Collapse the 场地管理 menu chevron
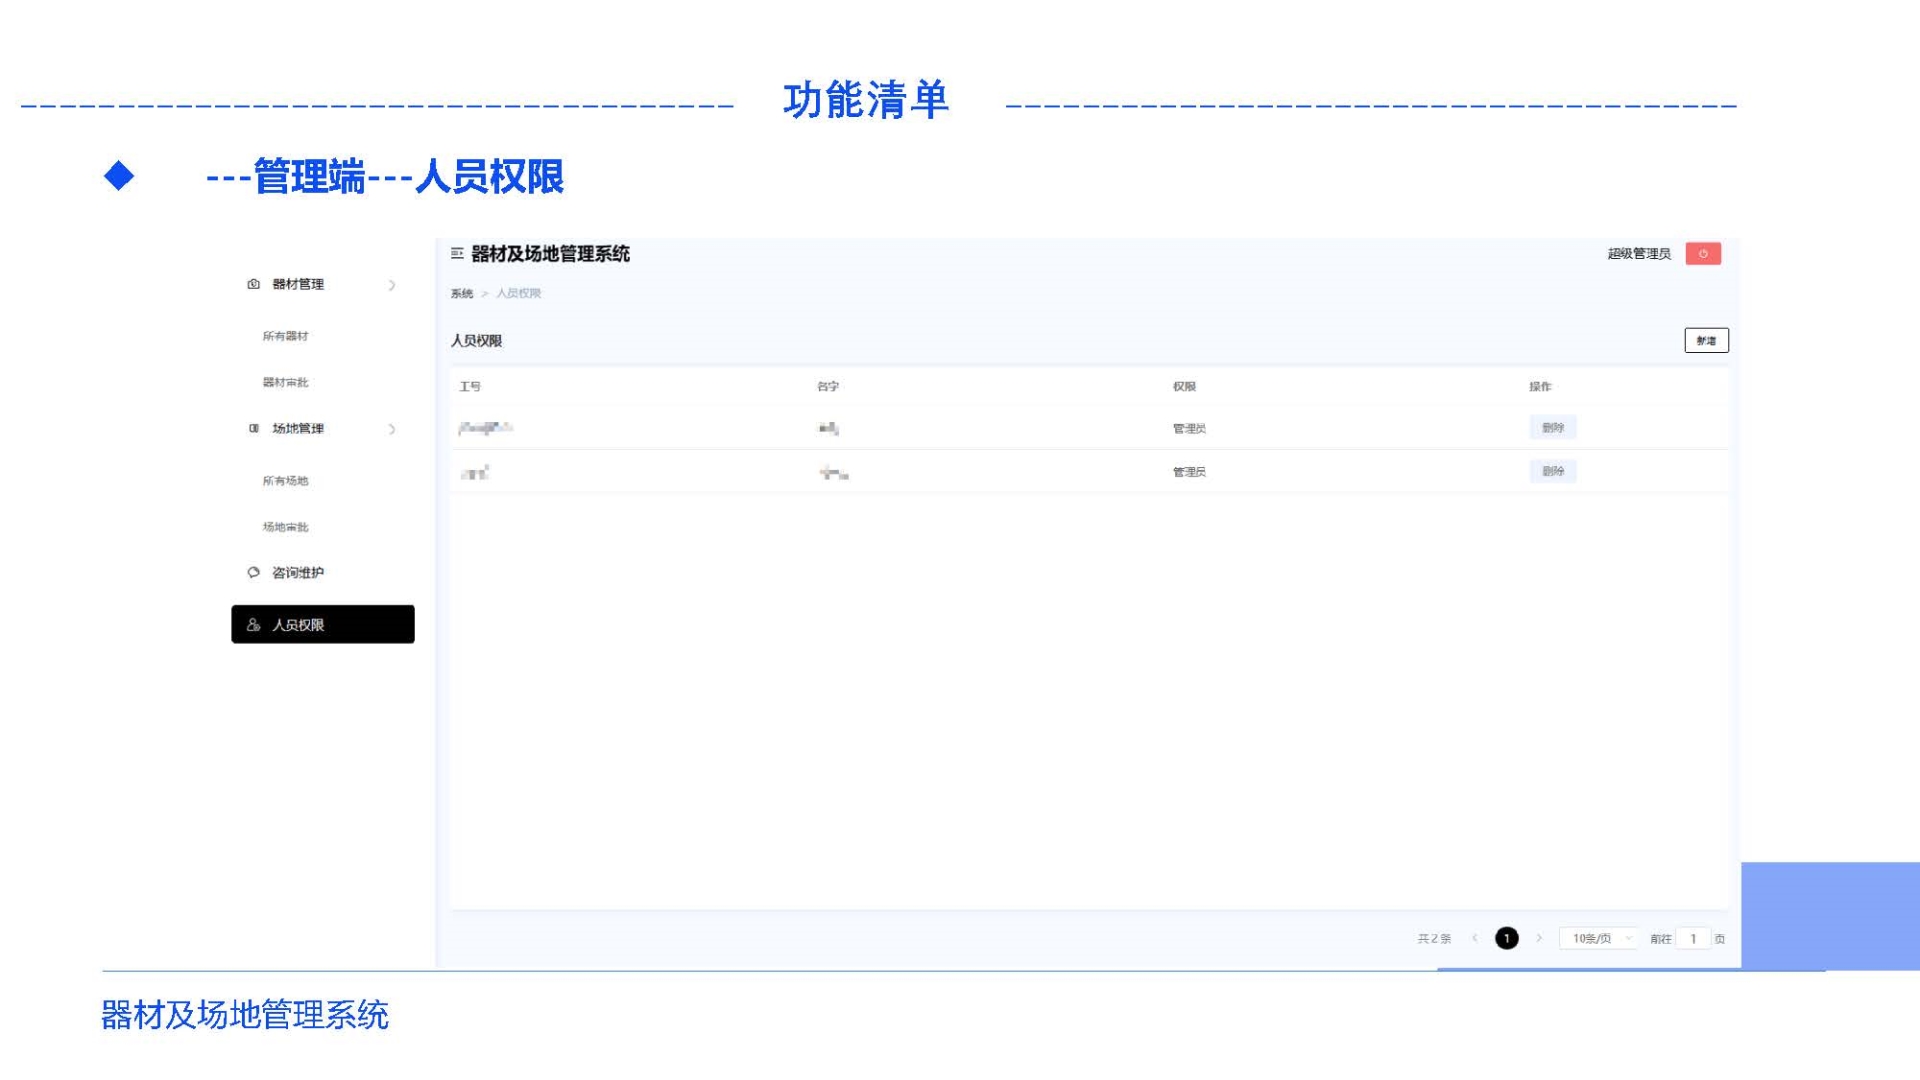Screen dimensions: 1920x1080 pos(392,429)
